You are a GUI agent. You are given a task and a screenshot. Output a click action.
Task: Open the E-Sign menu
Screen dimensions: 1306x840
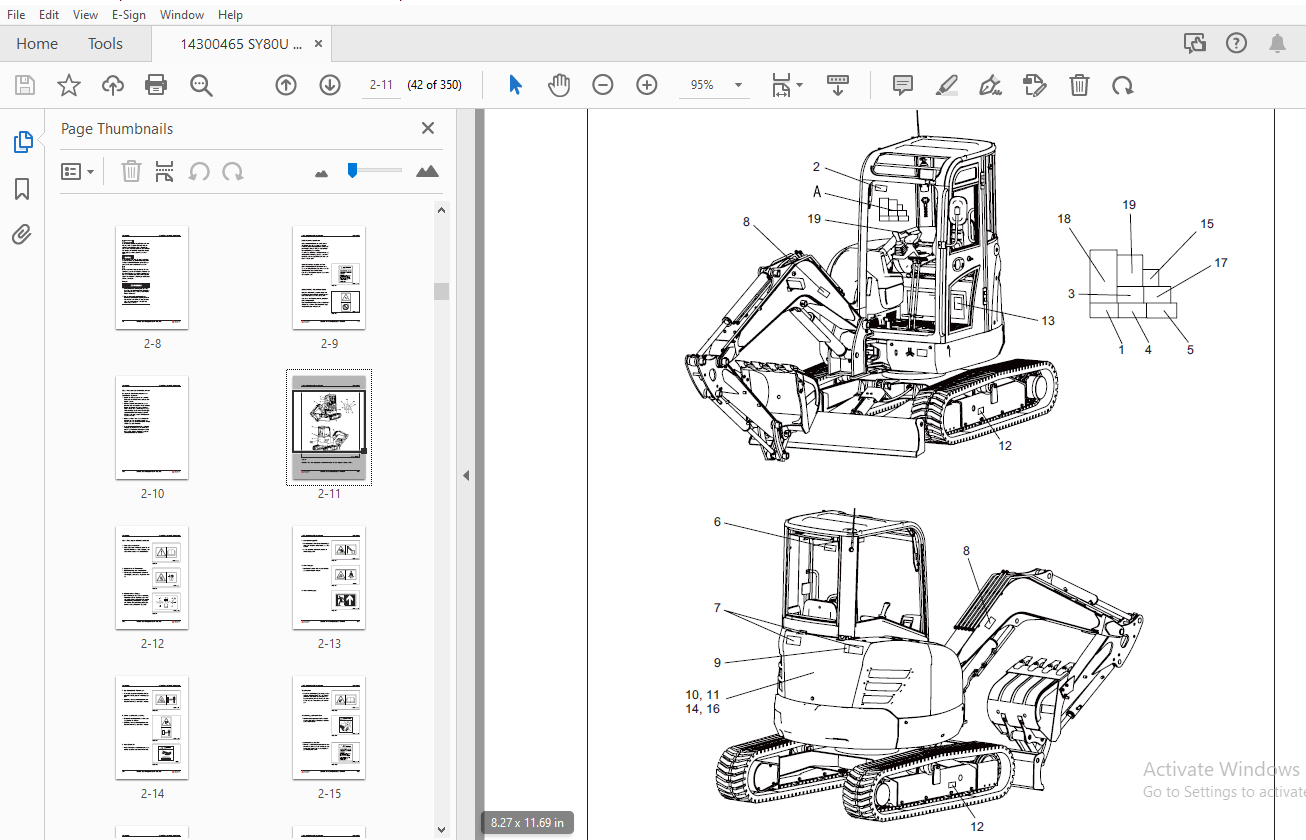[x=129, y=15]
